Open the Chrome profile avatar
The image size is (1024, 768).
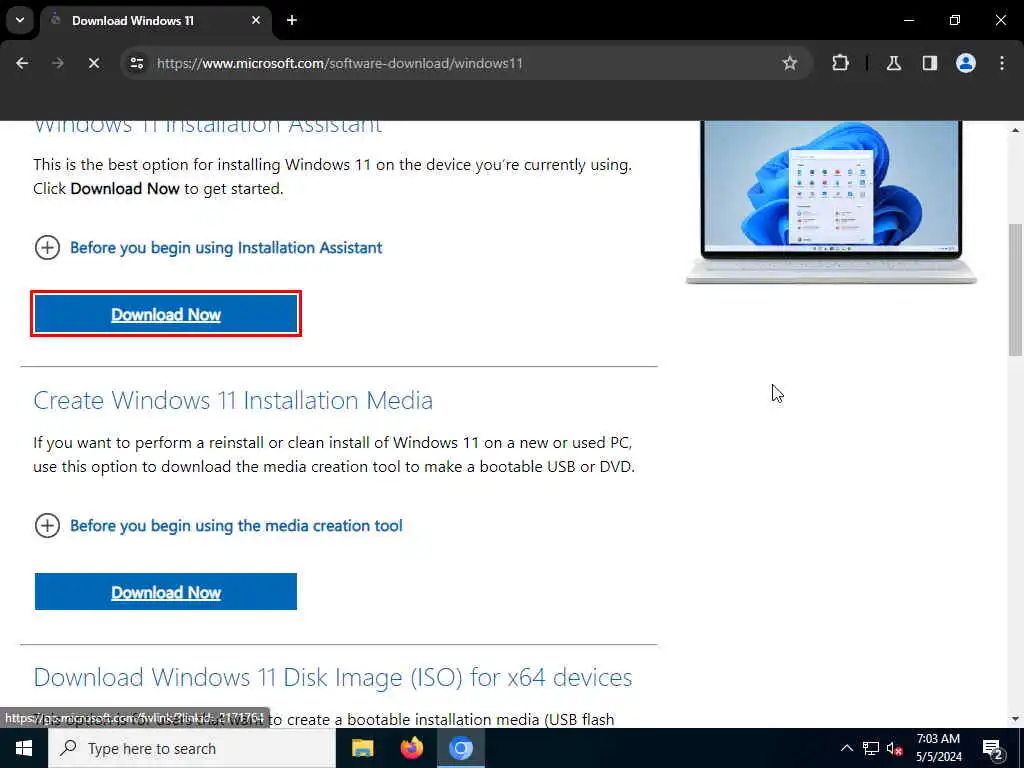coord(966,63)
